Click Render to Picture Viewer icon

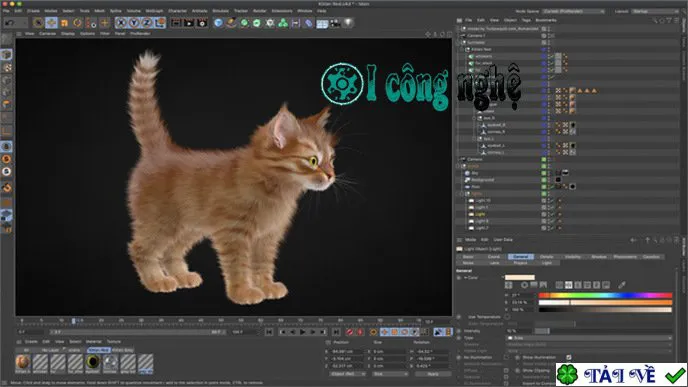pos(189,23)
